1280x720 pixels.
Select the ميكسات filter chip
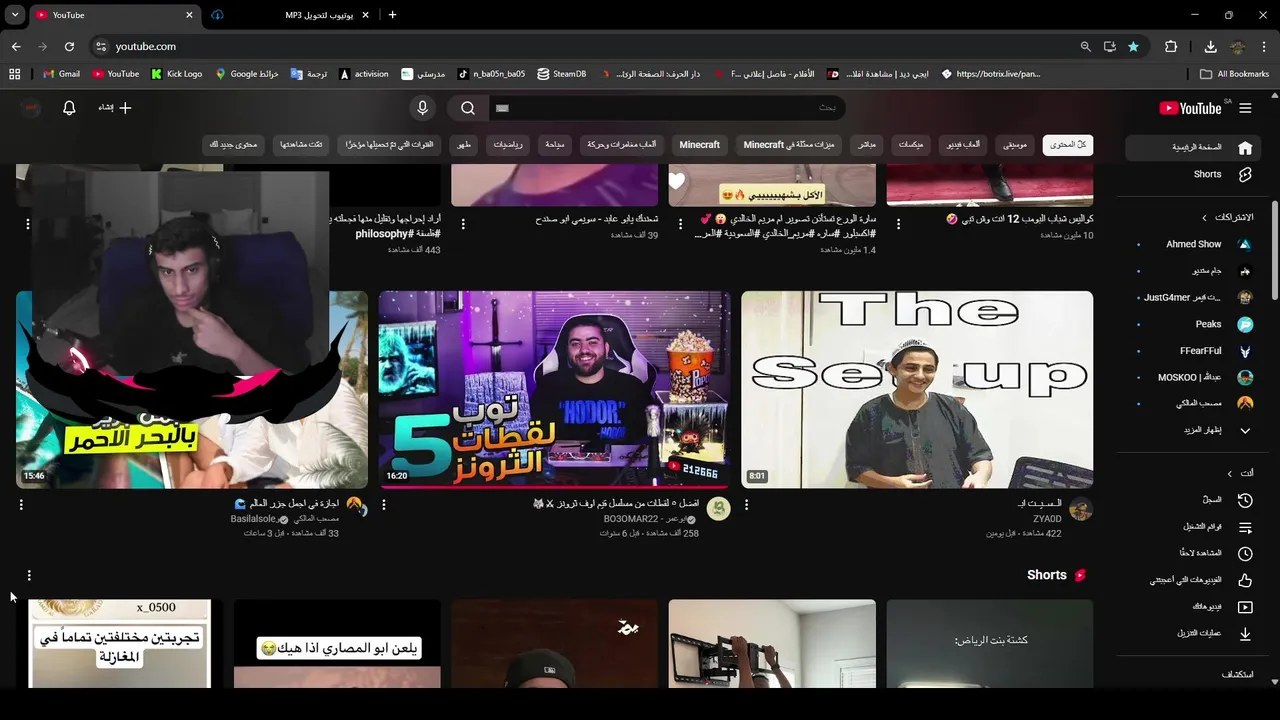[910, 145]
